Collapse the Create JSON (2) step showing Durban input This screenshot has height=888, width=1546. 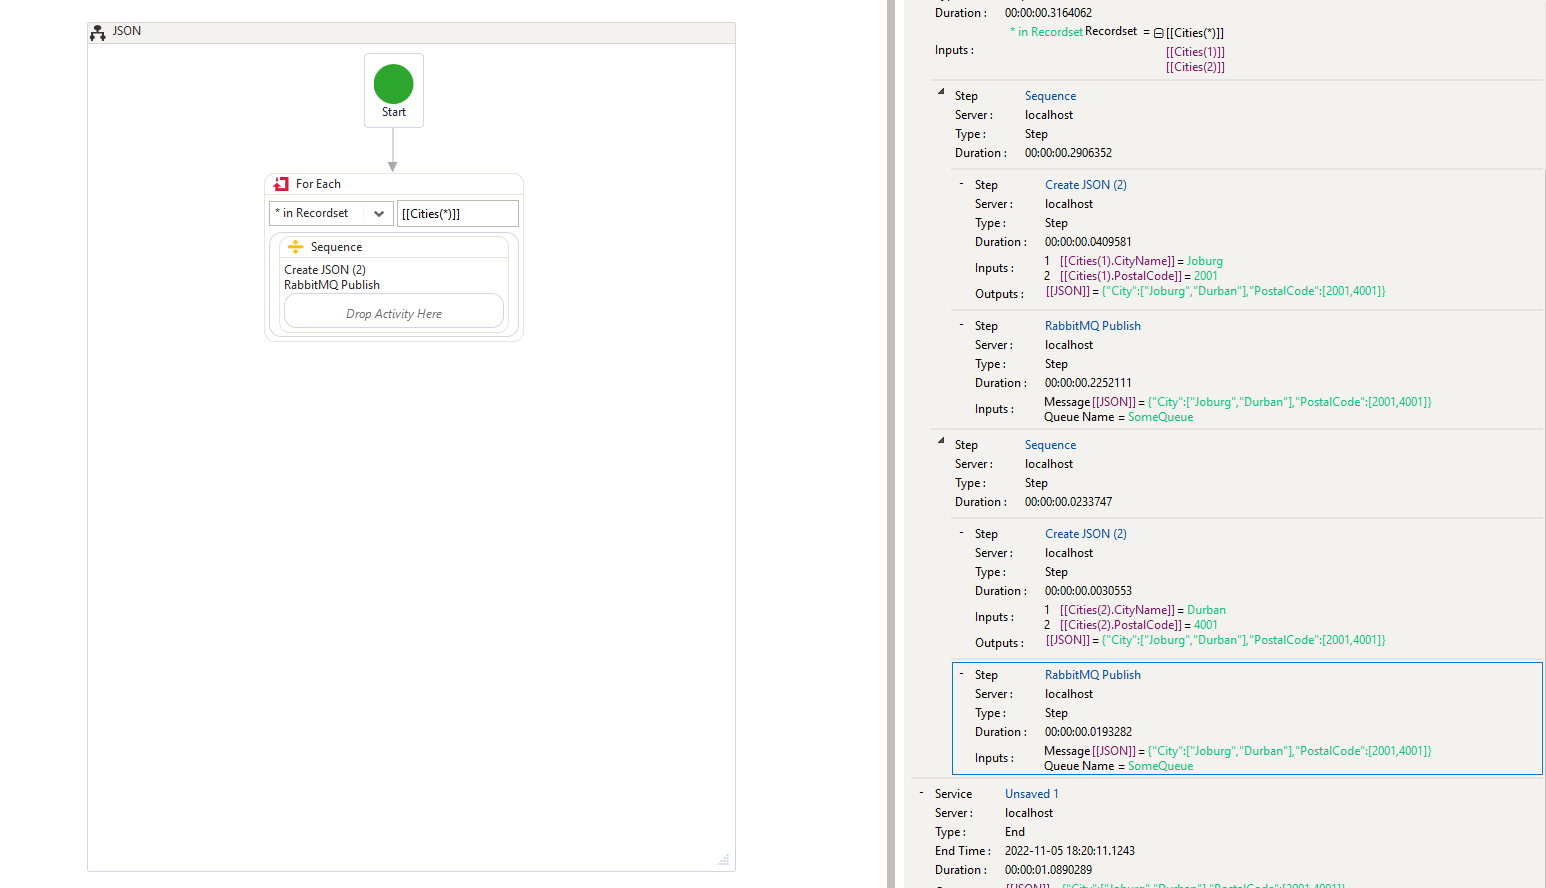pyautogui.click(x=961, y=532)
